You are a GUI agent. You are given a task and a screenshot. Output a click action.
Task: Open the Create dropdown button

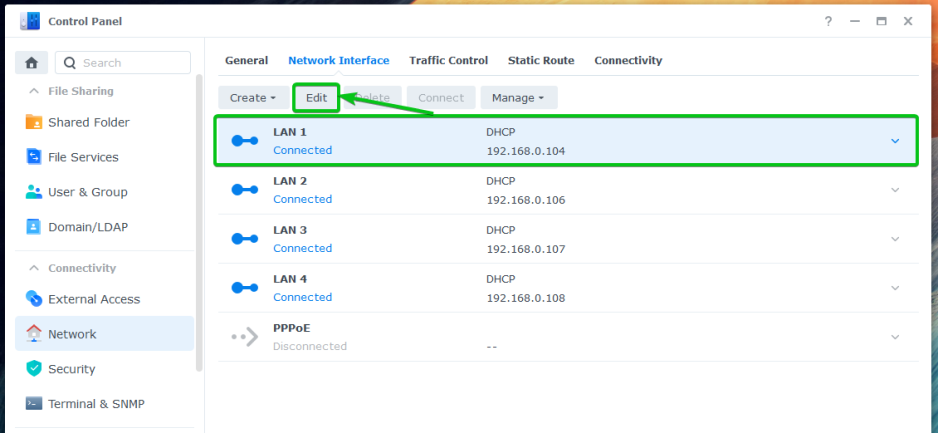coord(253,97)
